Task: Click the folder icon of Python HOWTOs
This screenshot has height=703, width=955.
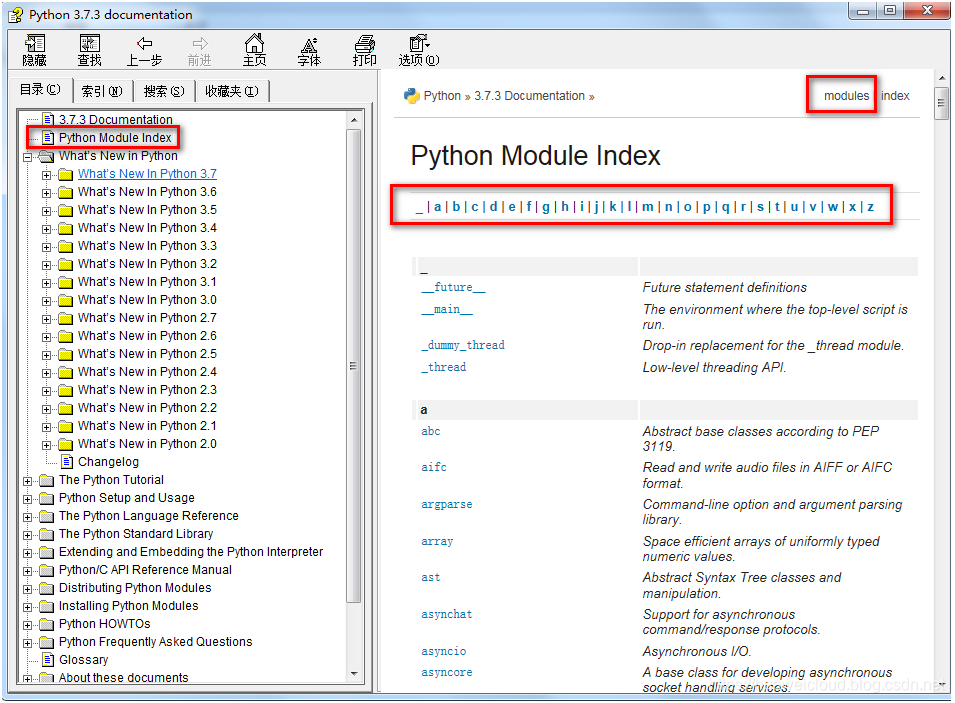Action: point(46,624)
